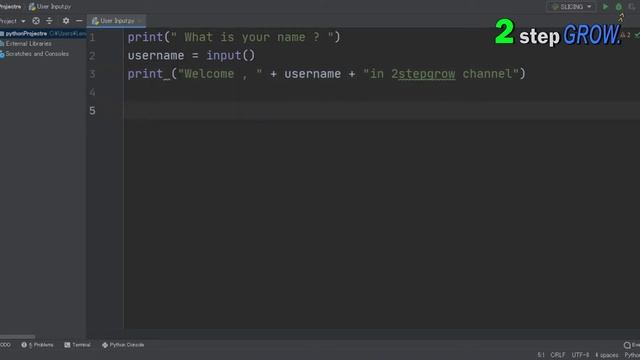Click the locate/select opened file target icon

click(x=36, y=21)
